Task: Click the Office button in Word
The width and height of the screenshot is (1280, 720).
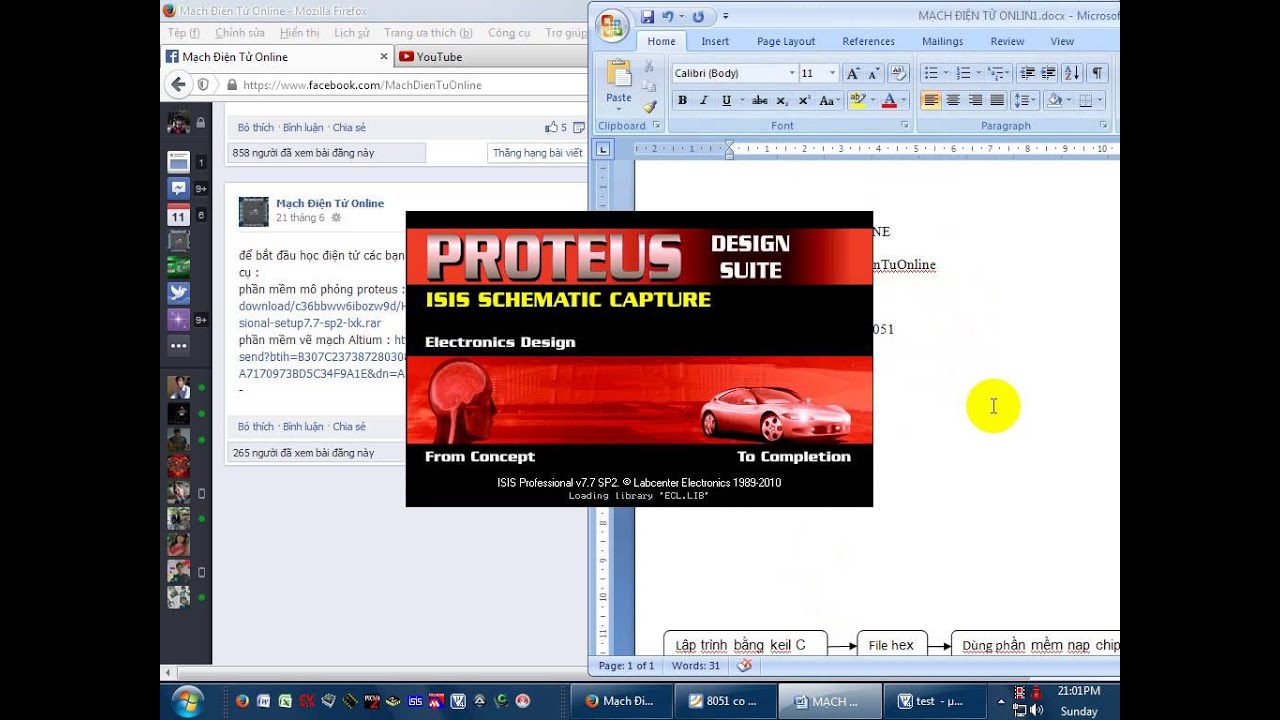Action: click(611, 24)
